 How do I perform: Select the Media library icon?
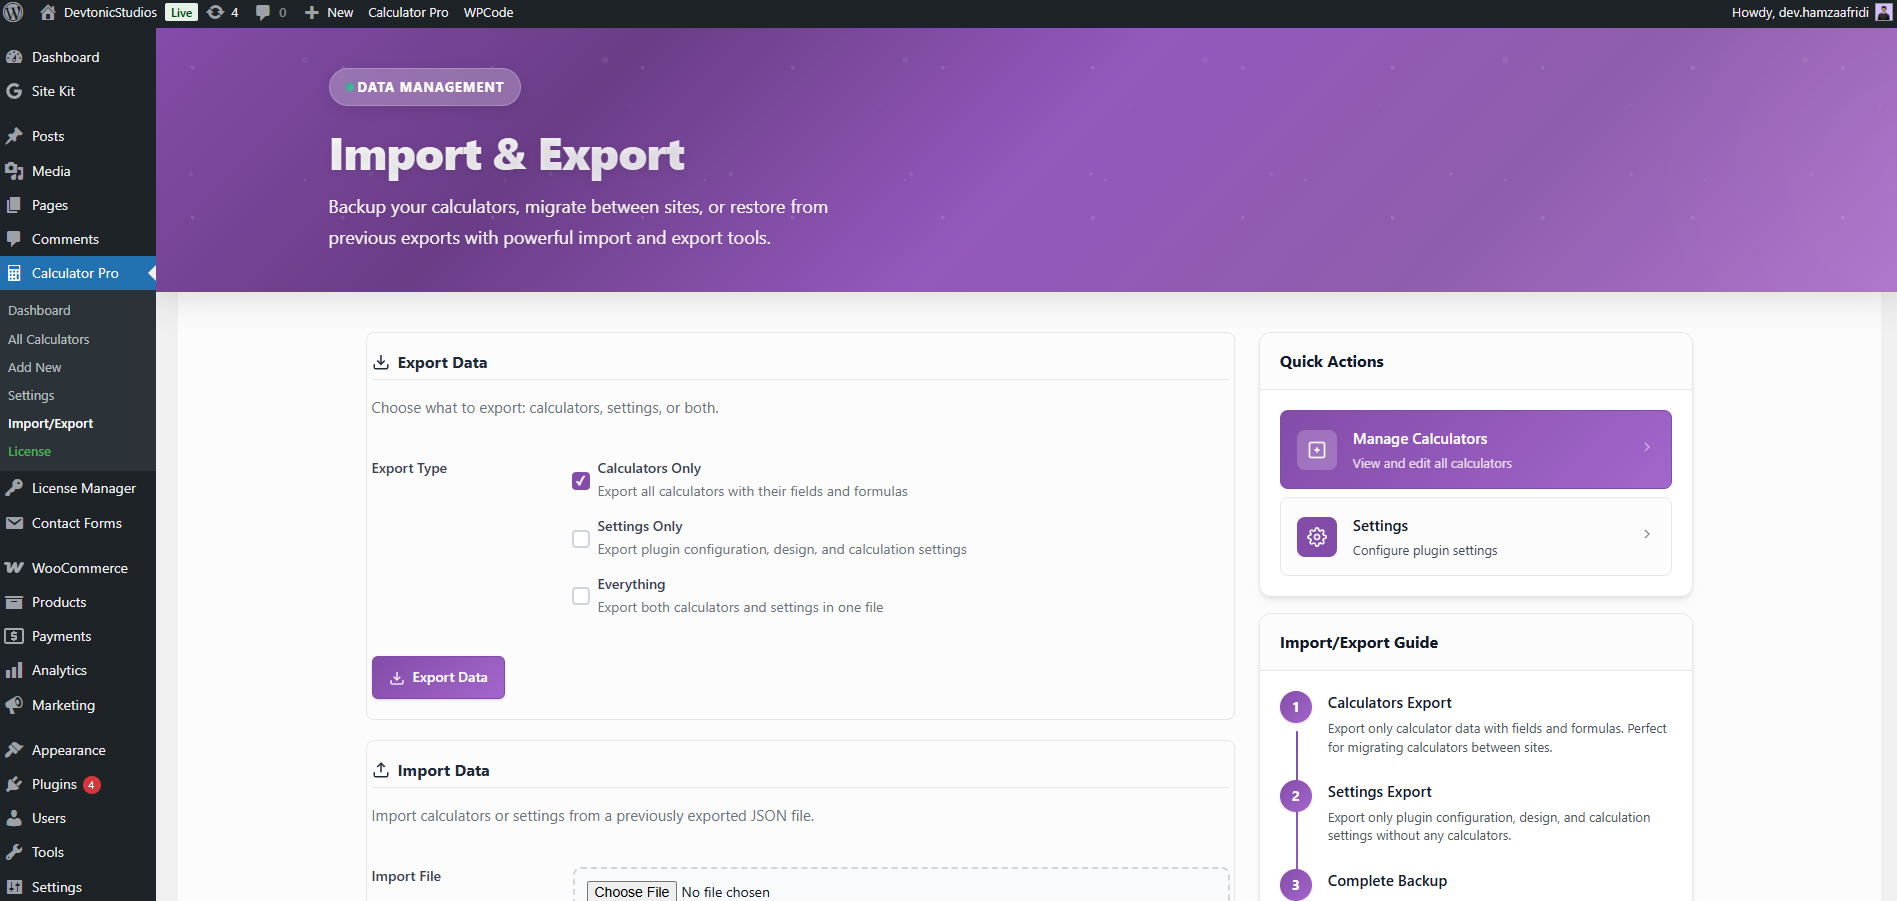15,171
